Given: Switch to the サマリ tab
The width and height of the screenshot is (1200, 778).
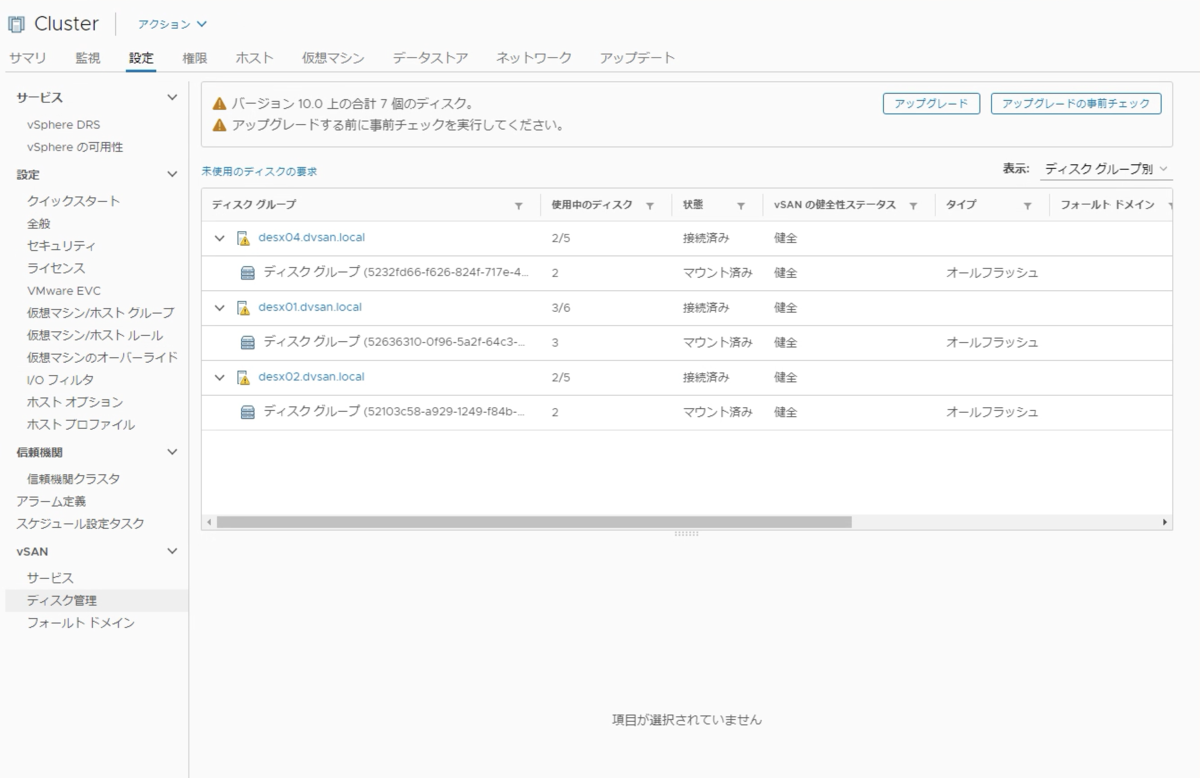Looking at the screenshot, I should tap(27, 58).
